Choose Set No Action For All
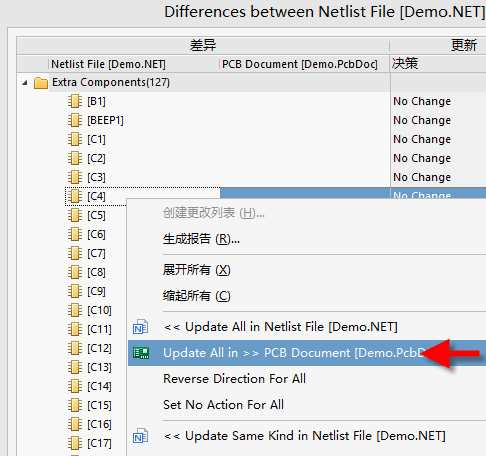The image size is (486, 456). tap(223, 405)
